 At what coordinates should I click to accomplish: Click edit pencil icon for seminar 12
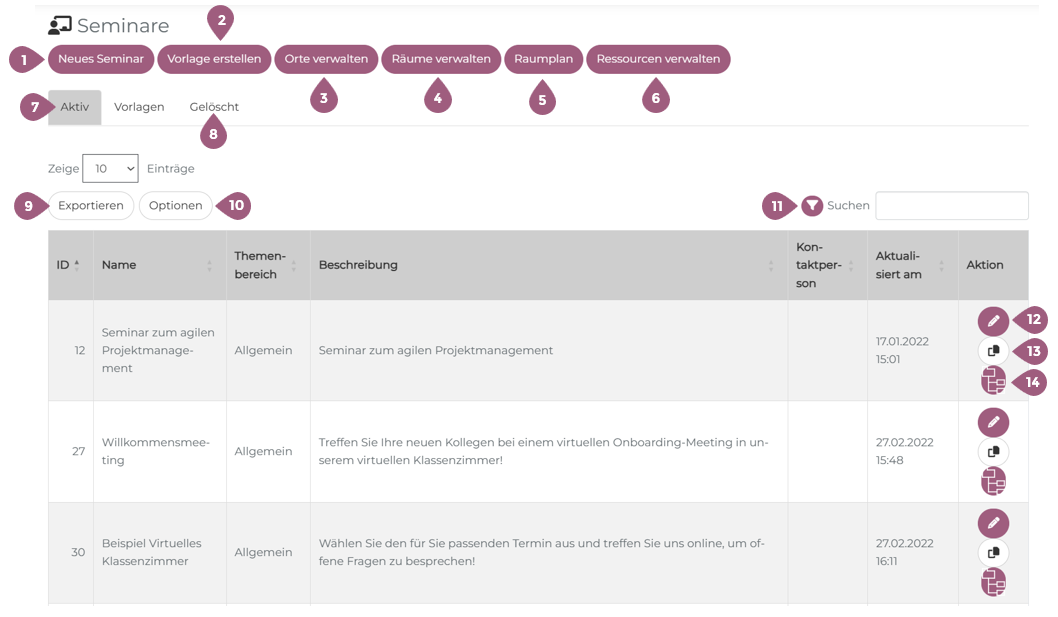[x=993, y=321]
